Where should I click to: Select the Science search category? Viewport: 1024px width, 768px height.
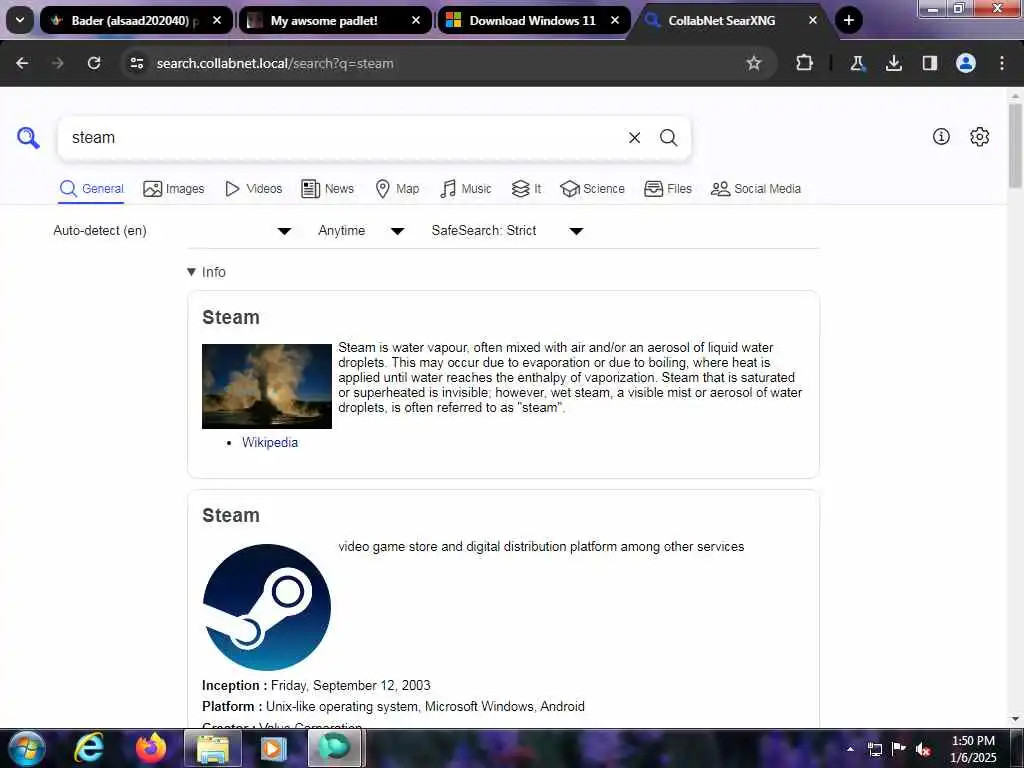click(592, 189)
